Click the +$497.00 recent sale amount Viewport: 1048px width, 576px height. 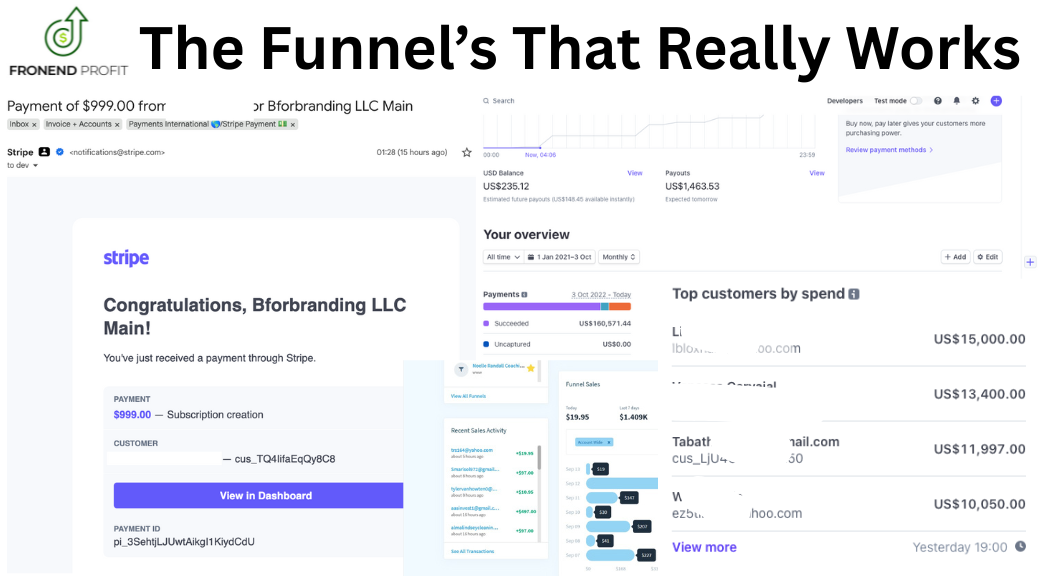[525, 511]
